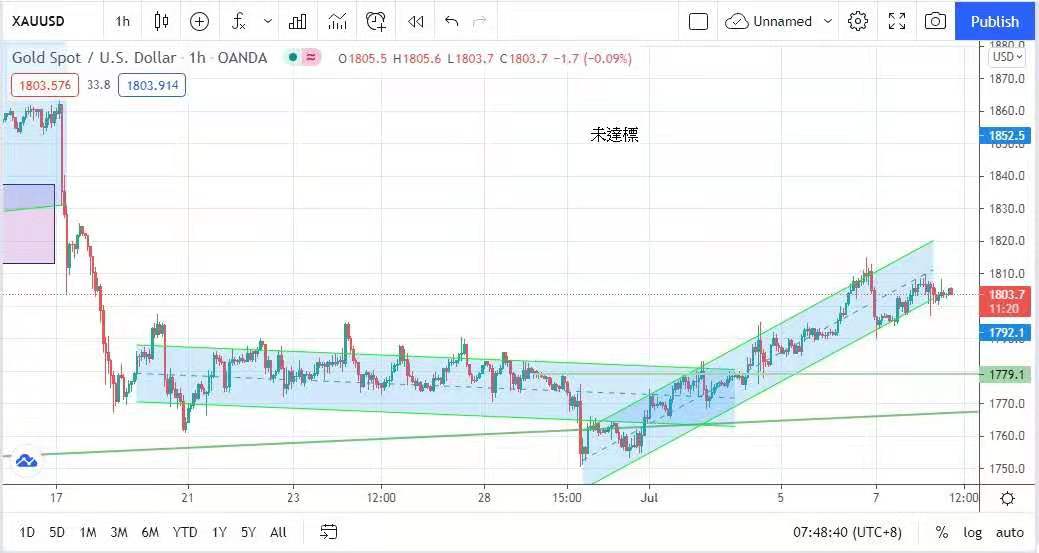The image size is (1039, 553).
Task: Select the 1M date range tab
Action: click(x=88, y=532)
